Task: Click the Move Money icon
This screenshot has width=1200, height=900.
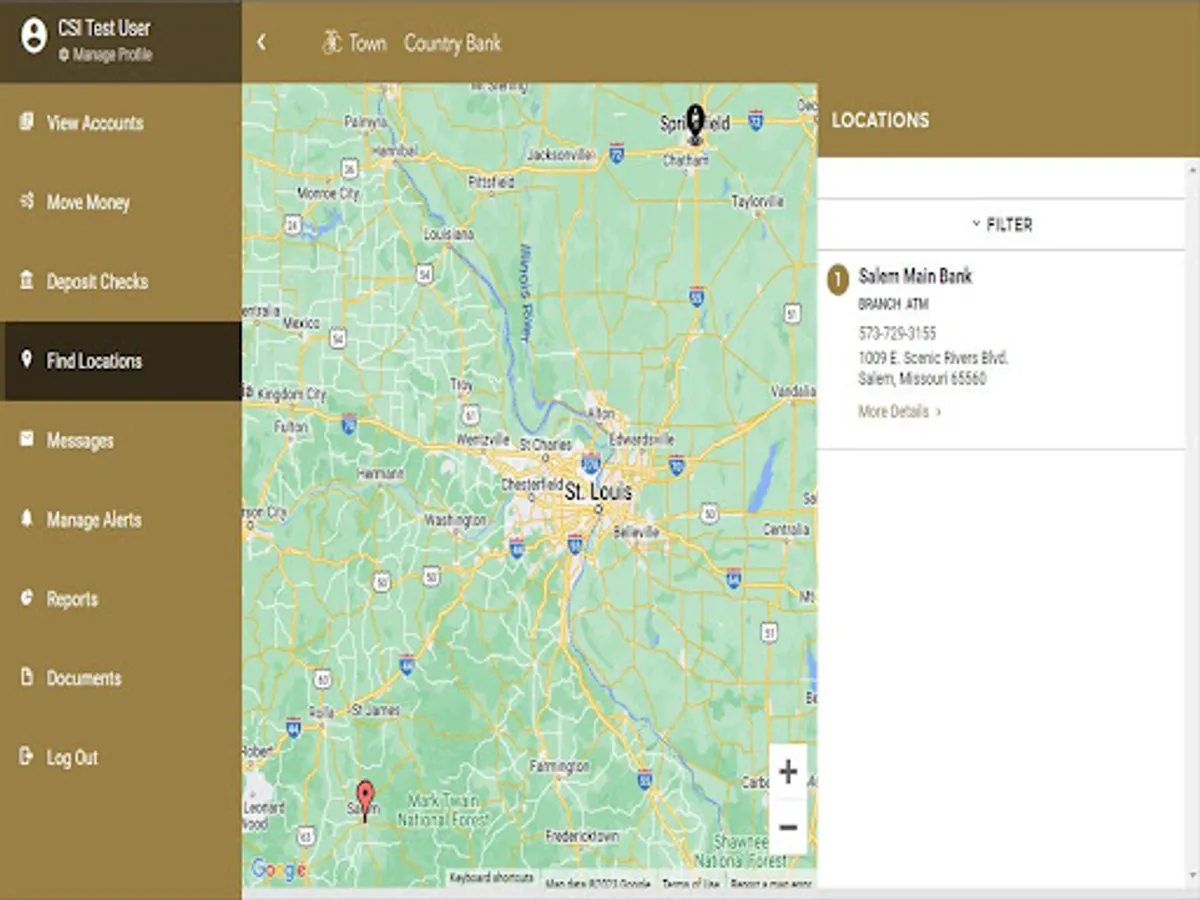Action: pyautogui.click(x=27, y=201)
